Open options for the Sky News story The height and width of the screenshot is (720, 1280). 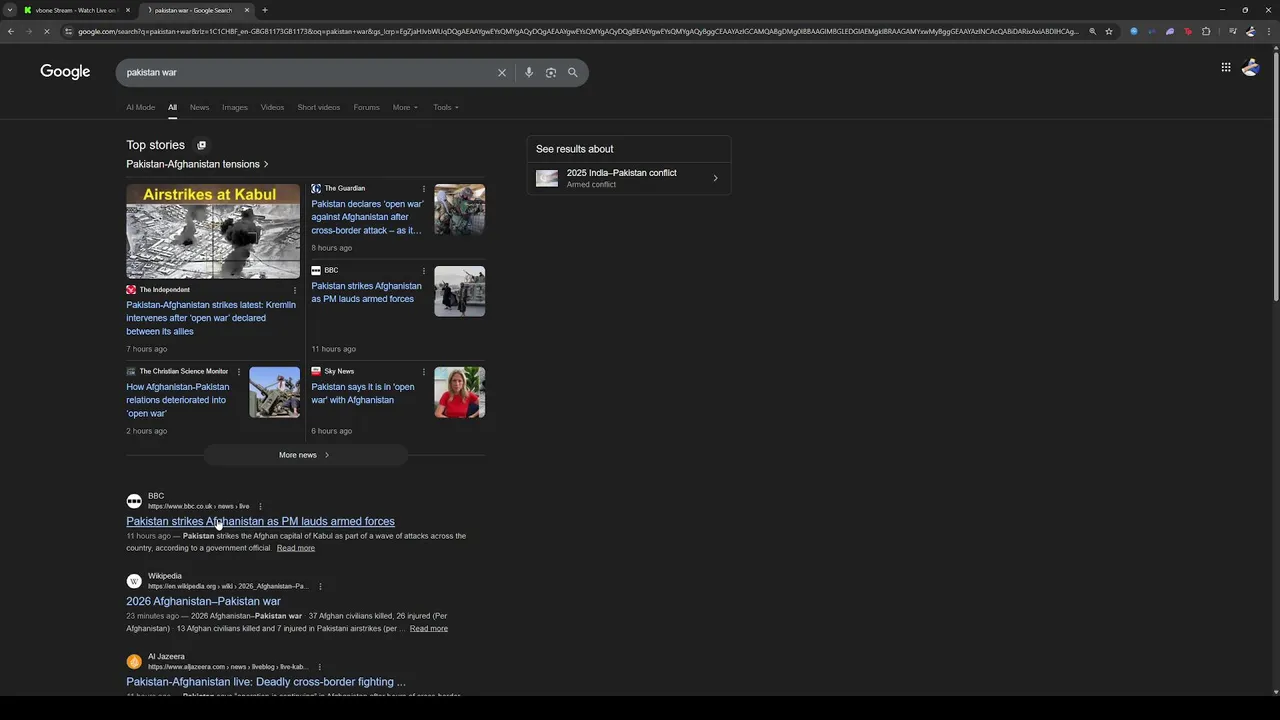423,372
